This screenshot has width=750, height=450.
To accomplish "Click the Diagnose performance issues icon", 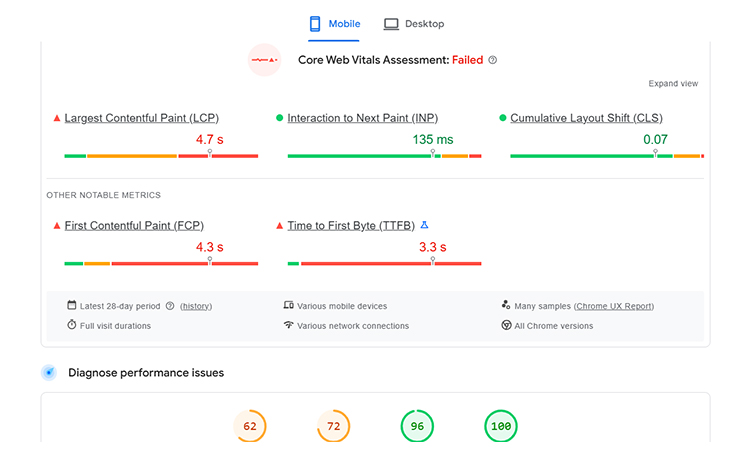I will pyautogui.click(x=49, y=373).
